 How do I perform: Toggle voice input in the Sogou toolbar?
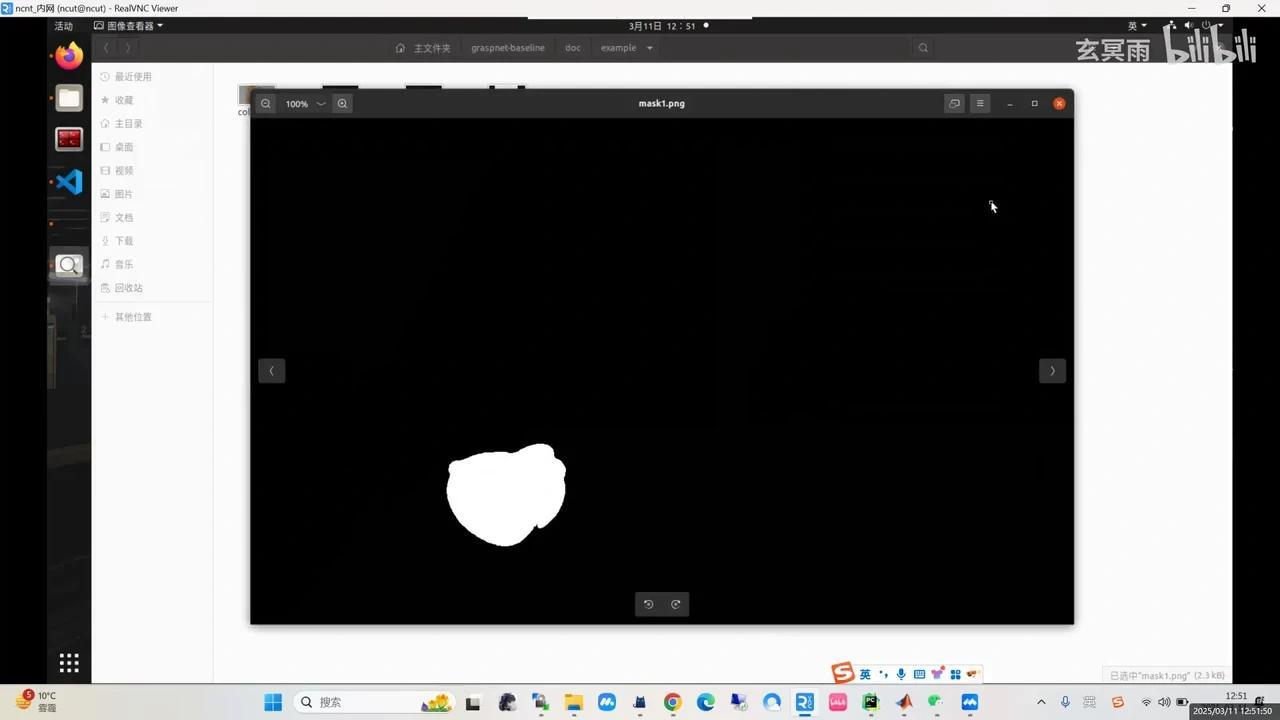coord(900,673)
